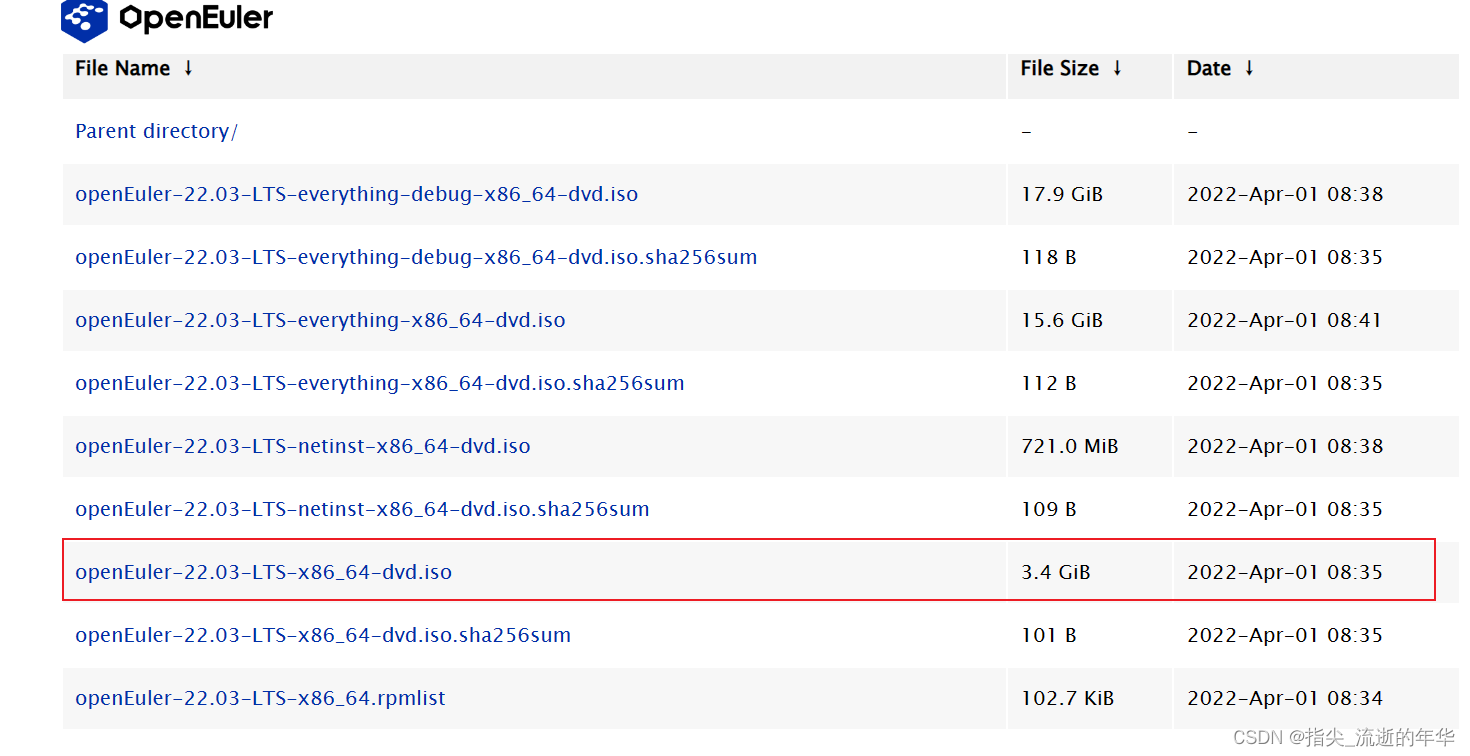1470x756 pixels.
Task: Open netinst-x86_64-dvd.iso.sha256sum link
Action: pos(362,509)
